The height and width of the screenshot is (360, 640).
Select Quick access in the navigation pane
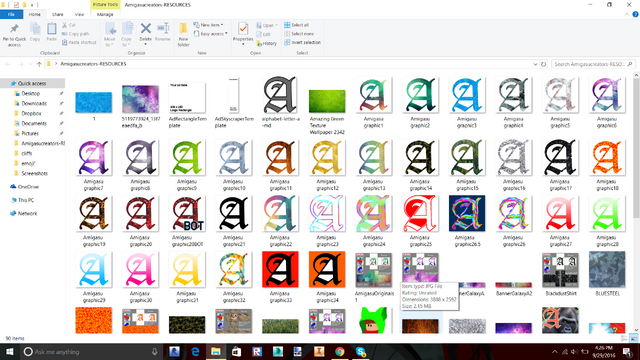(x=32, y=83)
